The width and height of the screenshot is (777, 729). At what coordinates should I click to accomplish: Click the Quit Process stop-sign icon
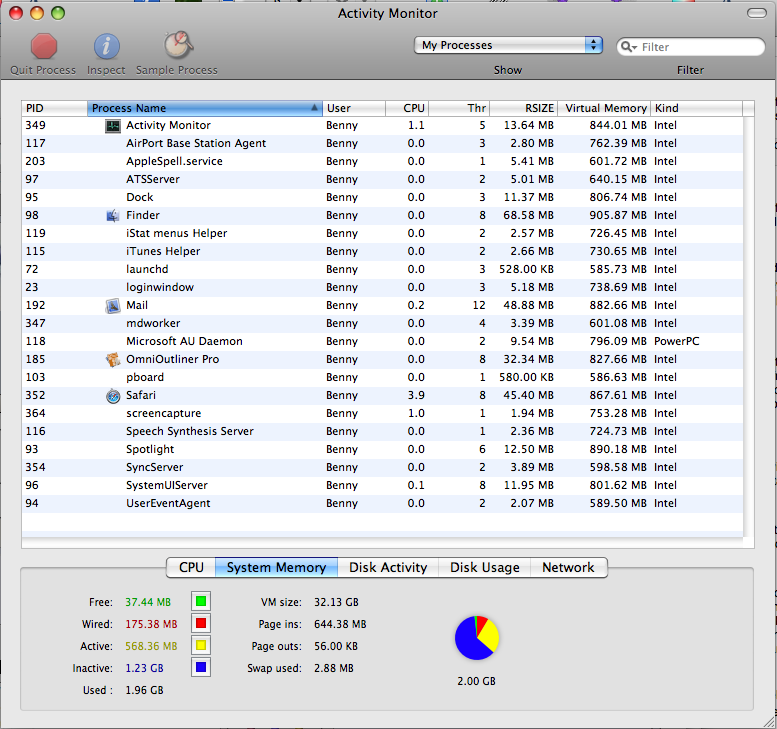[44, 47]
